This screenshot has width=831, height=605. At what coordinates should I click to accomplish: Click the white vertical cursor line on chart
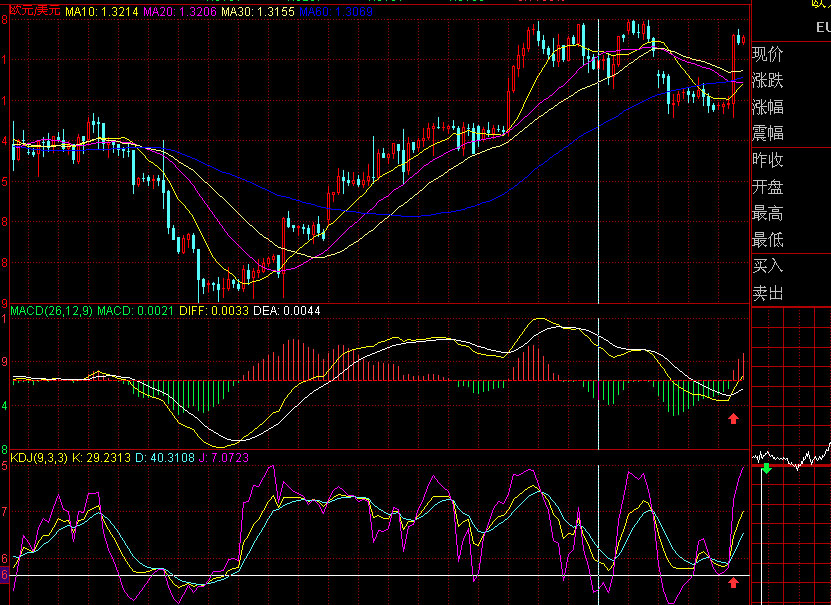tap(598, 159)
